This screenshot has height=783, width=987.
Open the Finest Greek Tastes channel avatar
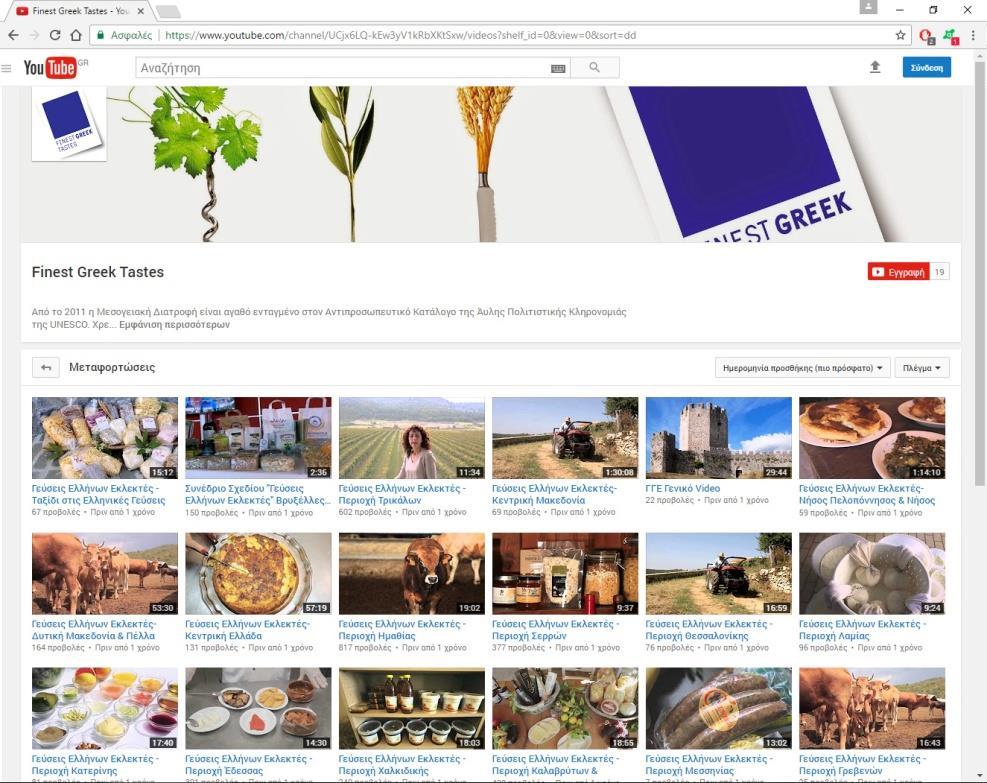coord(69,123)
